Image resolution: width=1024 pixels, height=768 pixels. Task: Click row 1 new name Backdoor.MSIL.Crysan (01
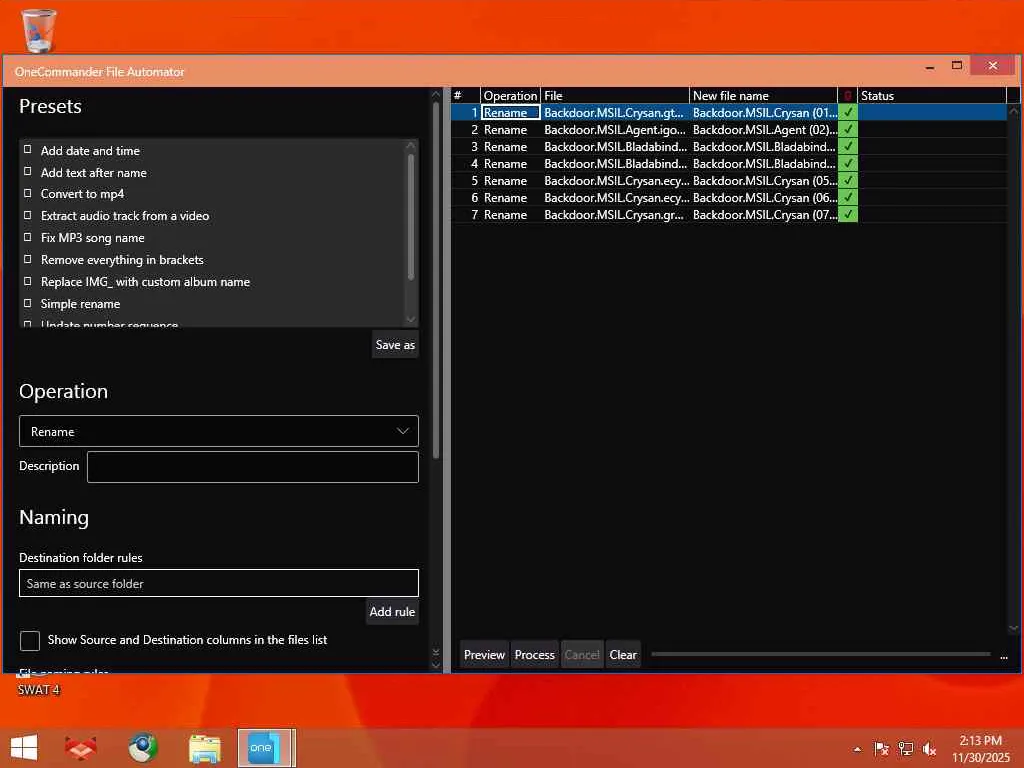tap(763, 112)
